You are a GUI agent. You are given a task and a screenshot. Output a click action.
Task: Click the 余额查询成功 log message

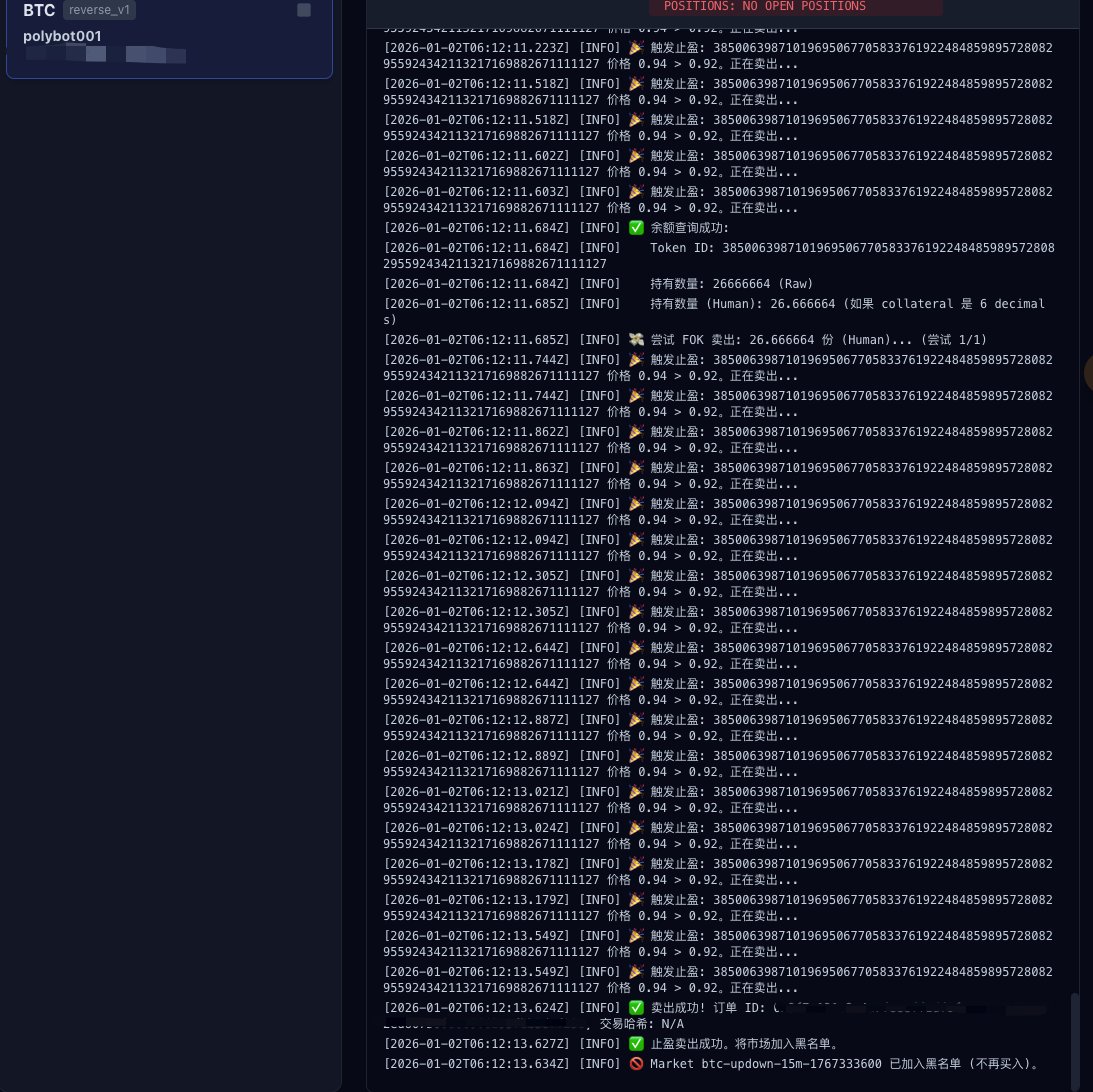(x=689, y=228)
